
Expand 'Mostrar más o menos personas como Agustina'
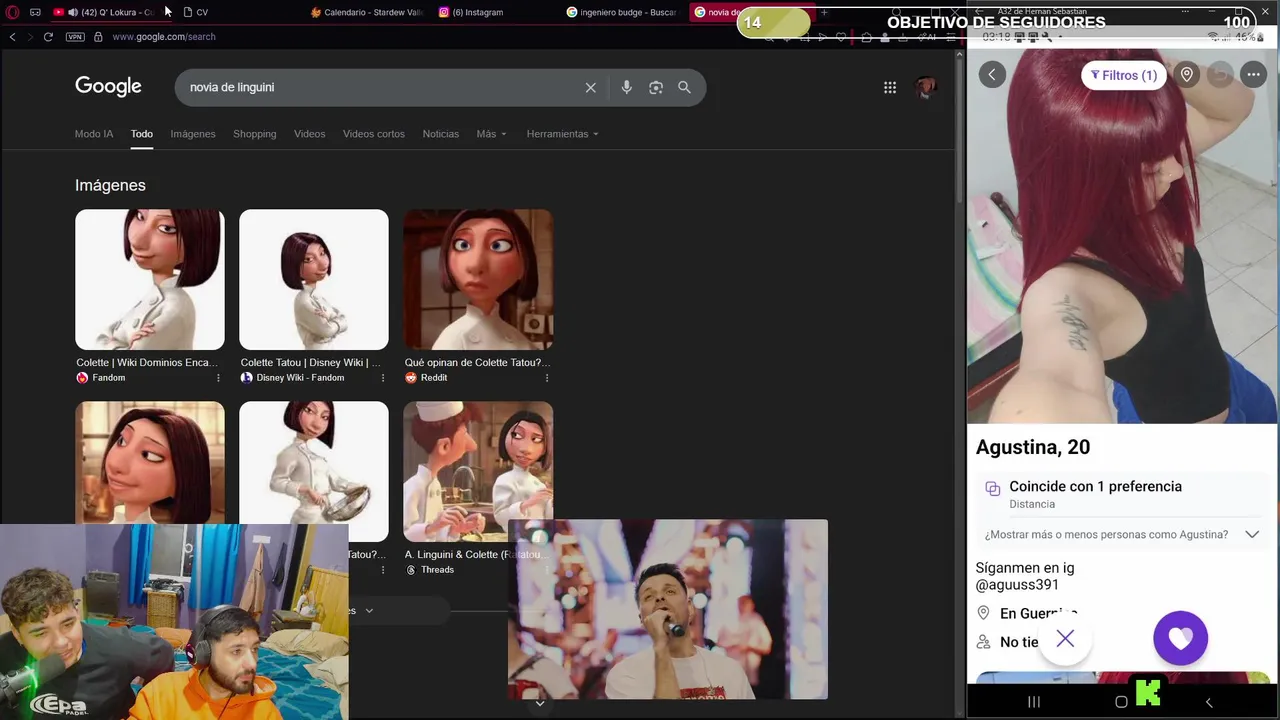tap(1122, 535)
